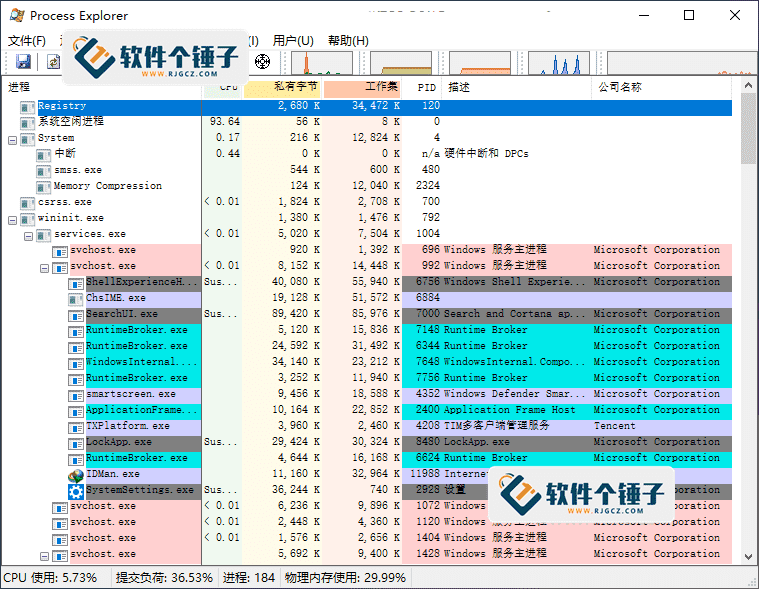Click the Process Explorer title bar icon
This screenshot has height=589, width=759.
[x=17, y=15]
